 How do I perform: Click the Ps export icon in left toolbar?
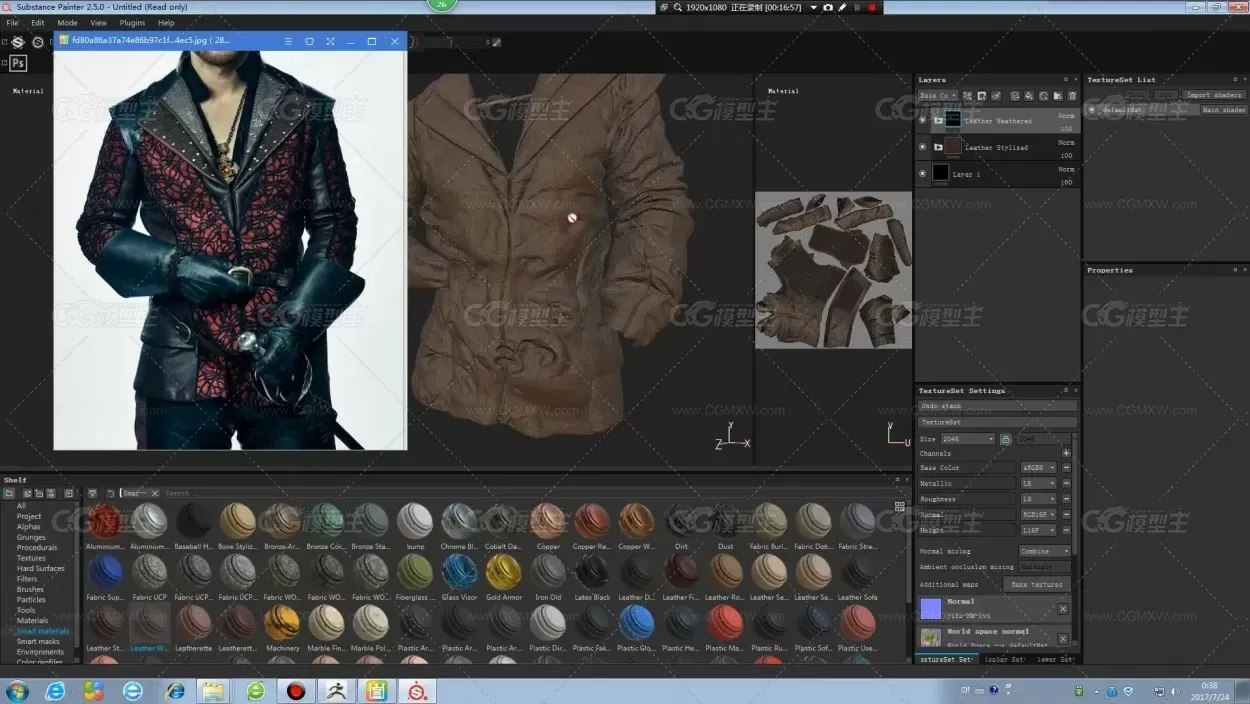pos(18,63)
